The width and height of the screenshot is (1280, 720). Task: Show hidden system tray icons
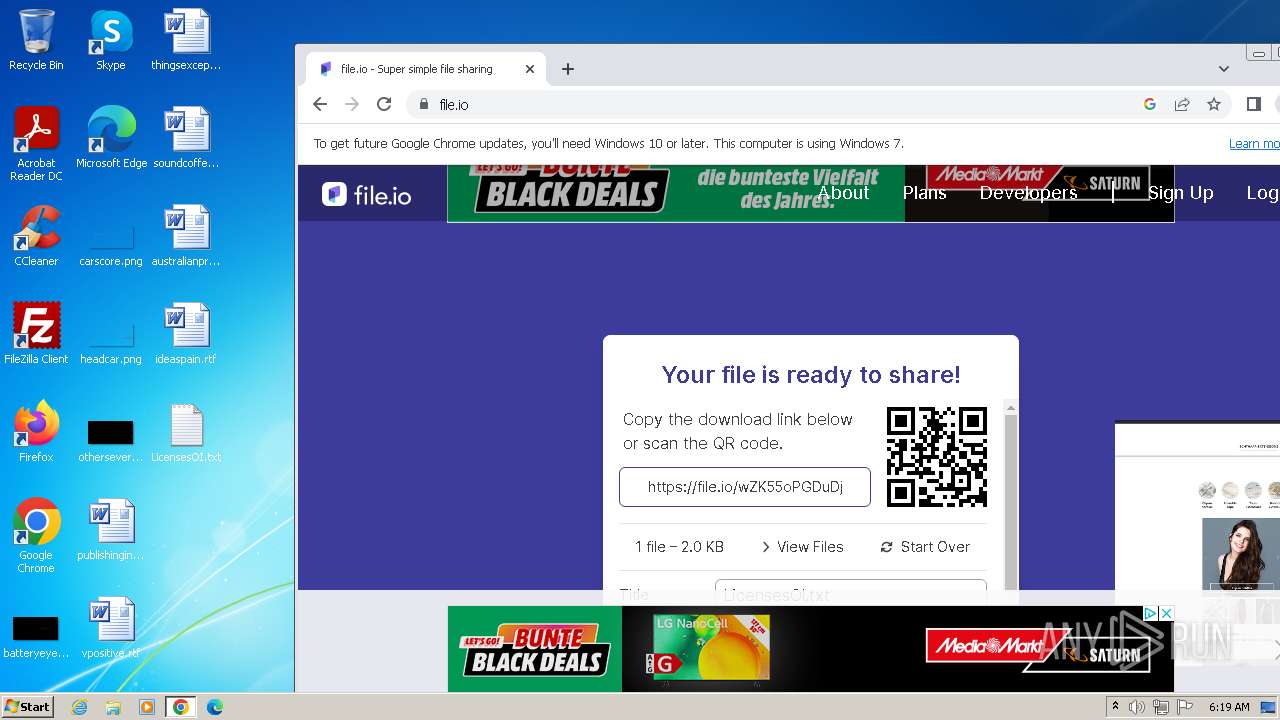[x=1116, y=707]
